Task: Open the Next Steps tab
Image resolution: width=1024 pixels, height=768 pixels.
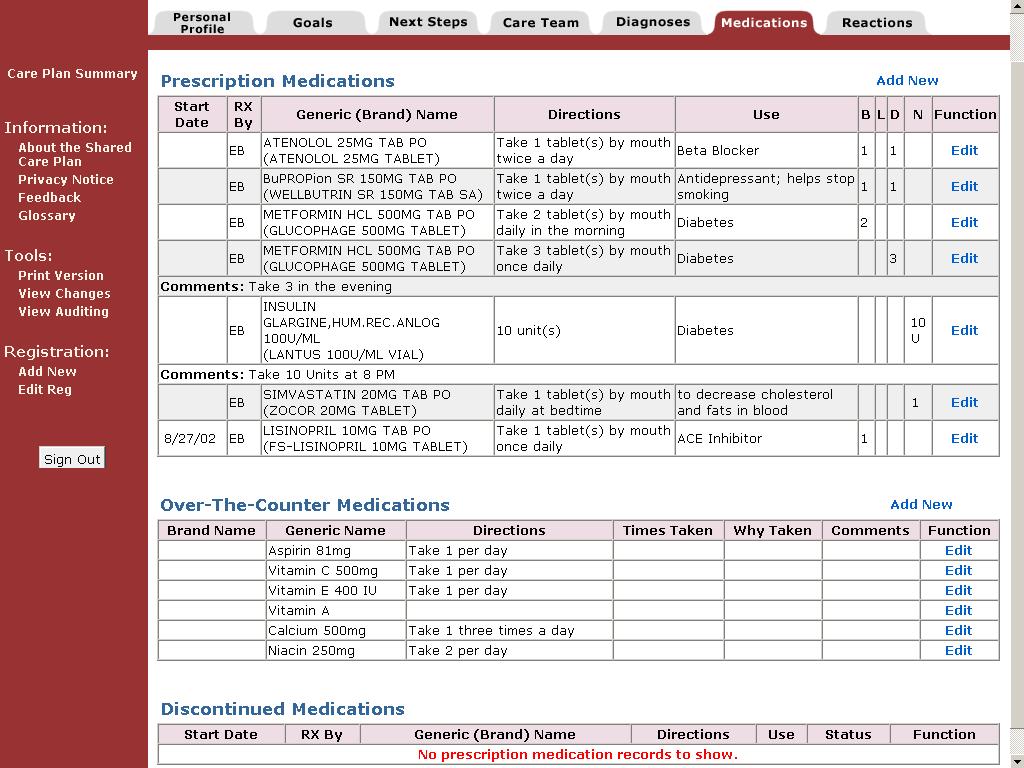Action: point(428,22)
